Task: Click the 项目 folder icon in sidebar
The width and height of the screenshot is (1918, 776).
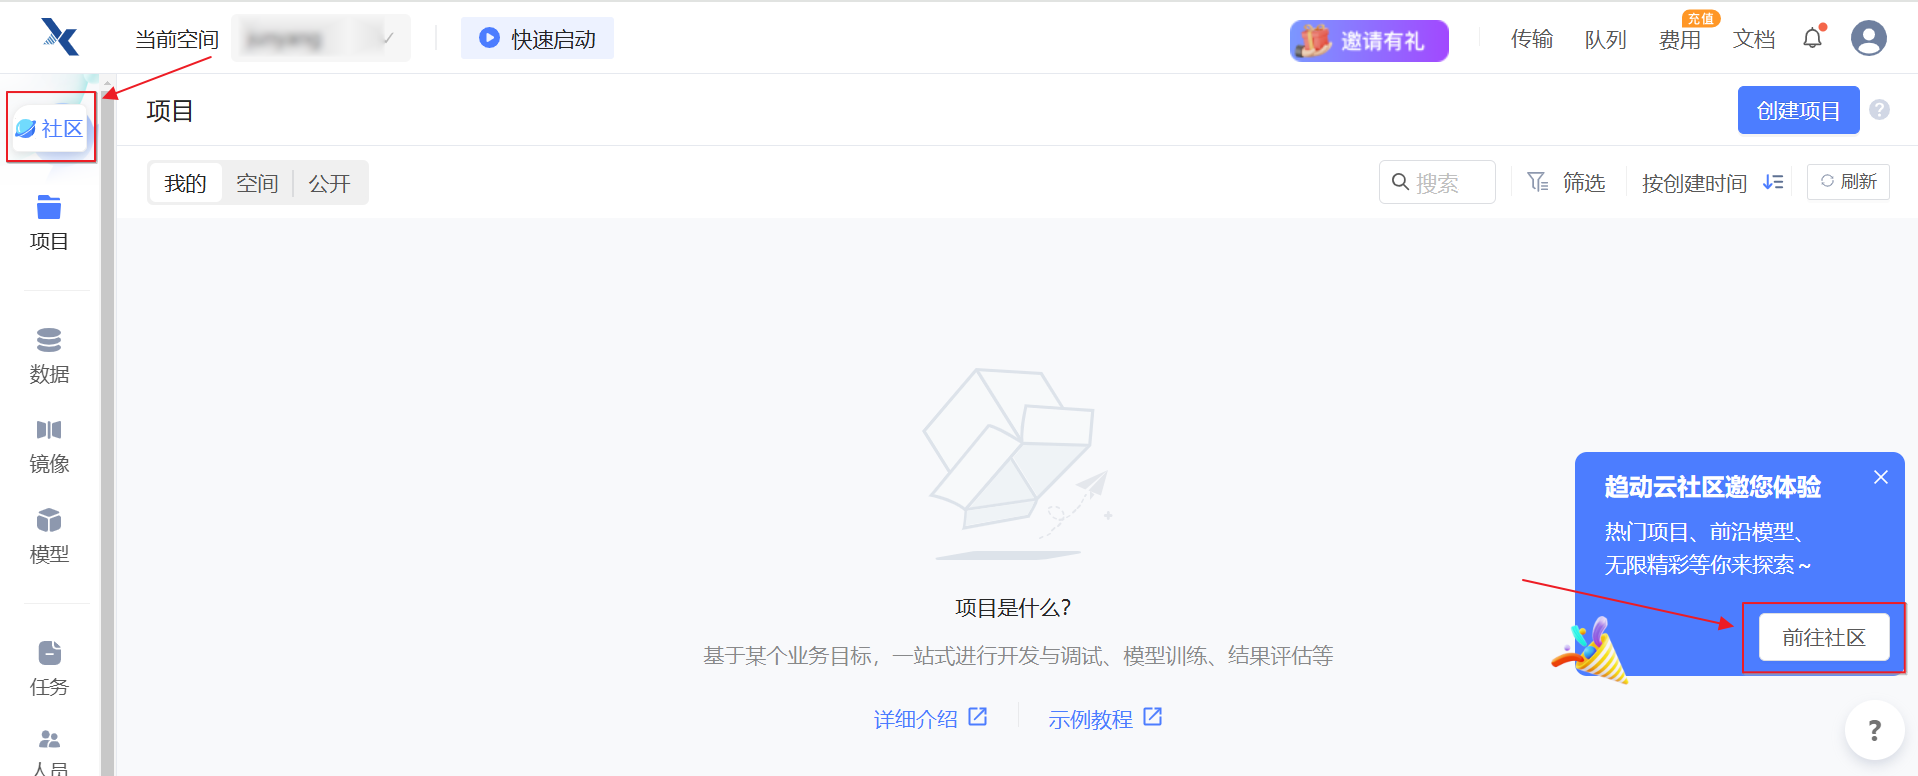Action: tap(49, 208)
